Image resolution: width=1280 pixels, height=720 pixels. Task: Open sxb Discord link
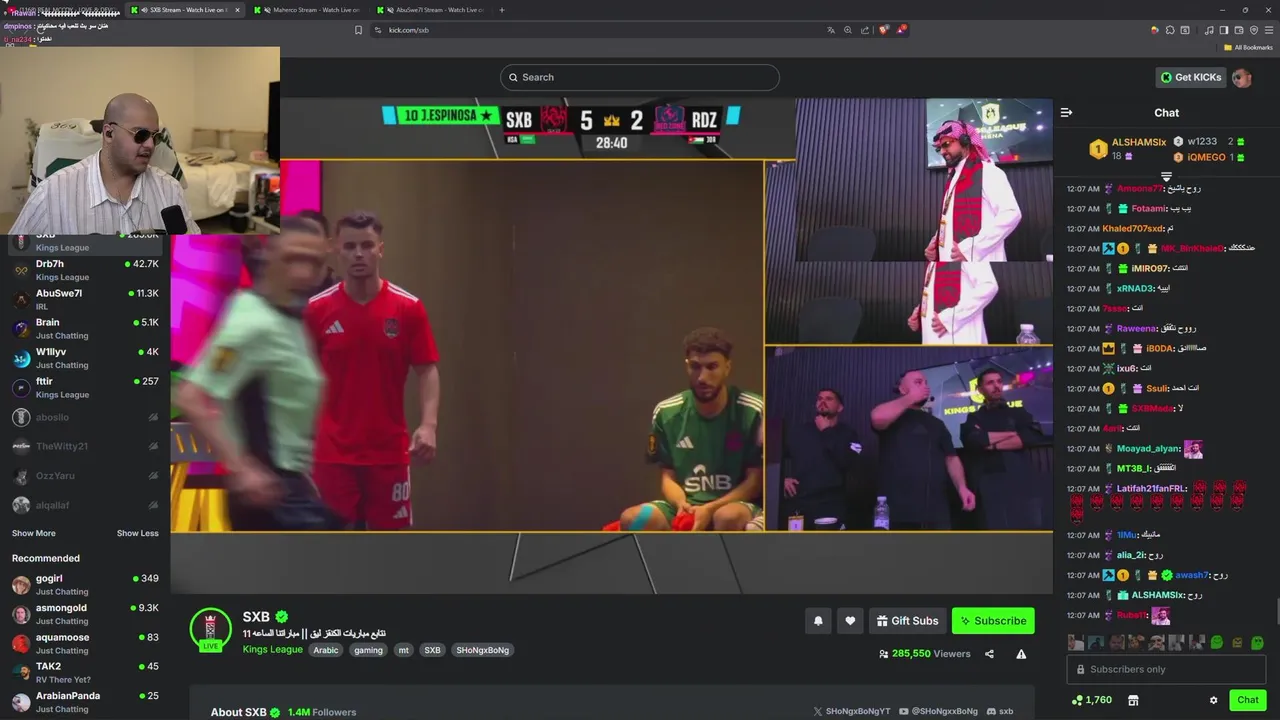coord(1000,712)
